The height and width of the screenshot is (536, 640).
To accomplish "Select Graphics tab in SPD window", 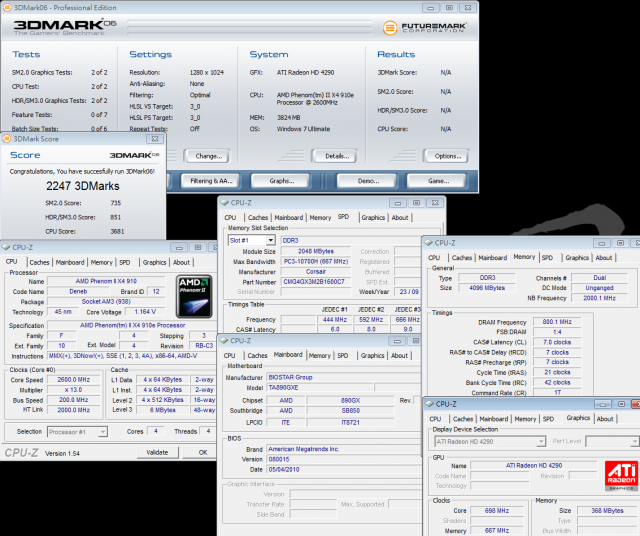I will click(373, 218).
